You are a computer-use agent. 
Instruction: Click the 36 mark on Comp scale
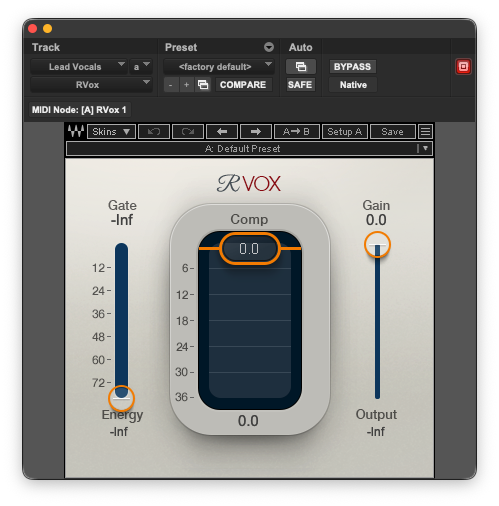[x=182, y=397]
